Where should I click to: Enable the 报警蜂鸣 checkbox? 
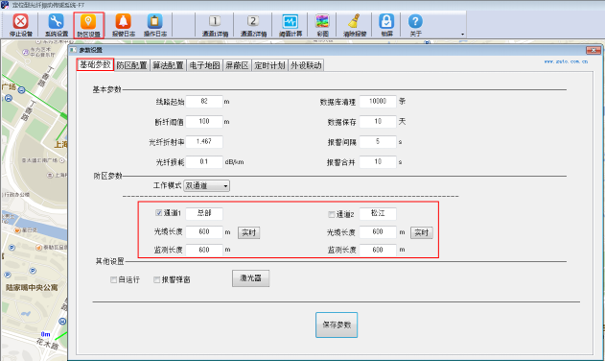(157, 280)
